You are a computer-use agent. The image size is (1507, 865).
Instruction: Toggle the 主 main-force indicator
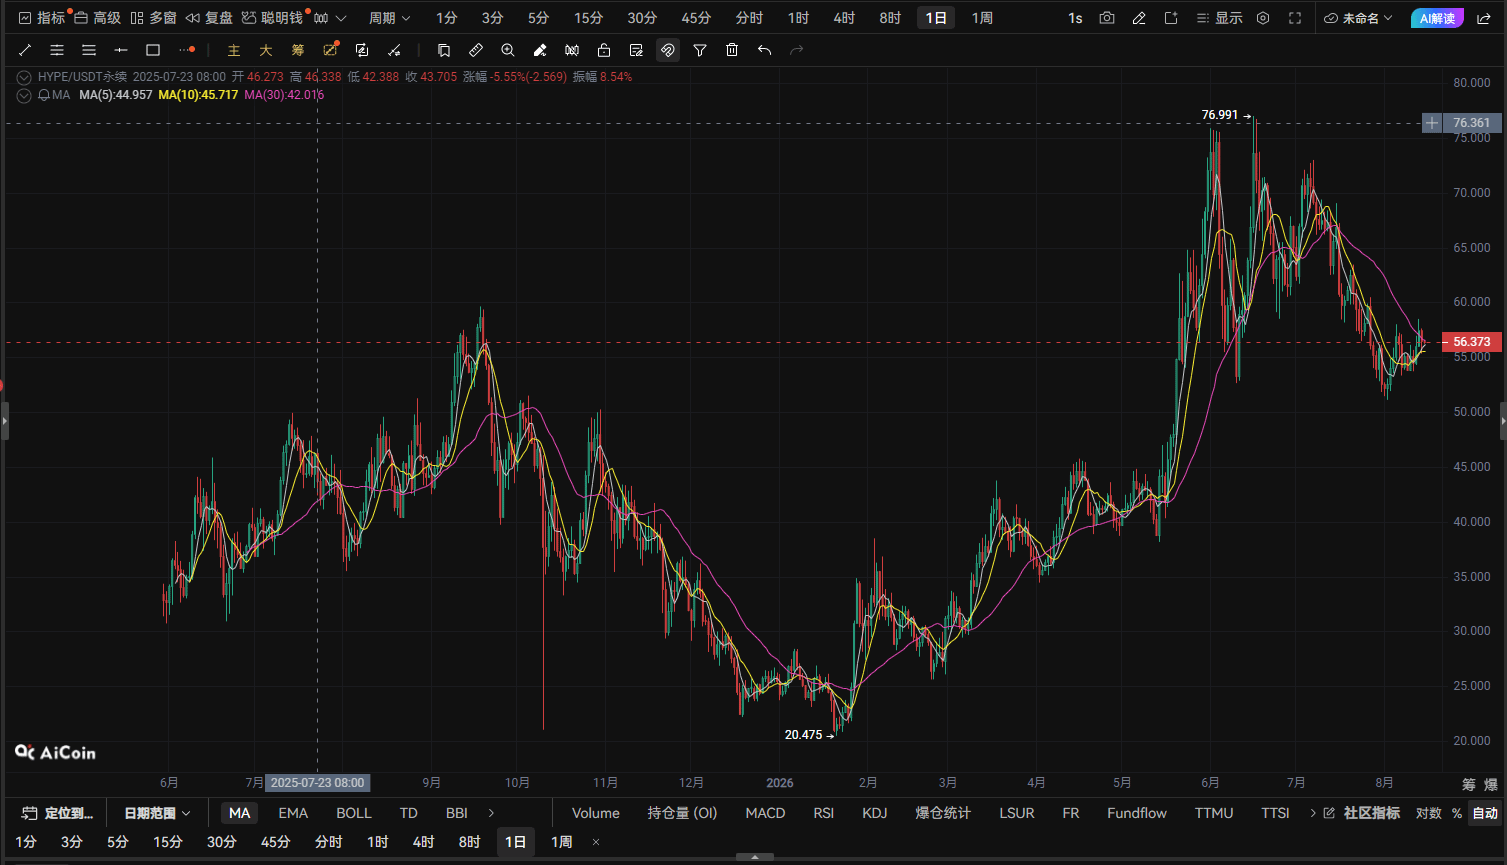click(234, 50)
